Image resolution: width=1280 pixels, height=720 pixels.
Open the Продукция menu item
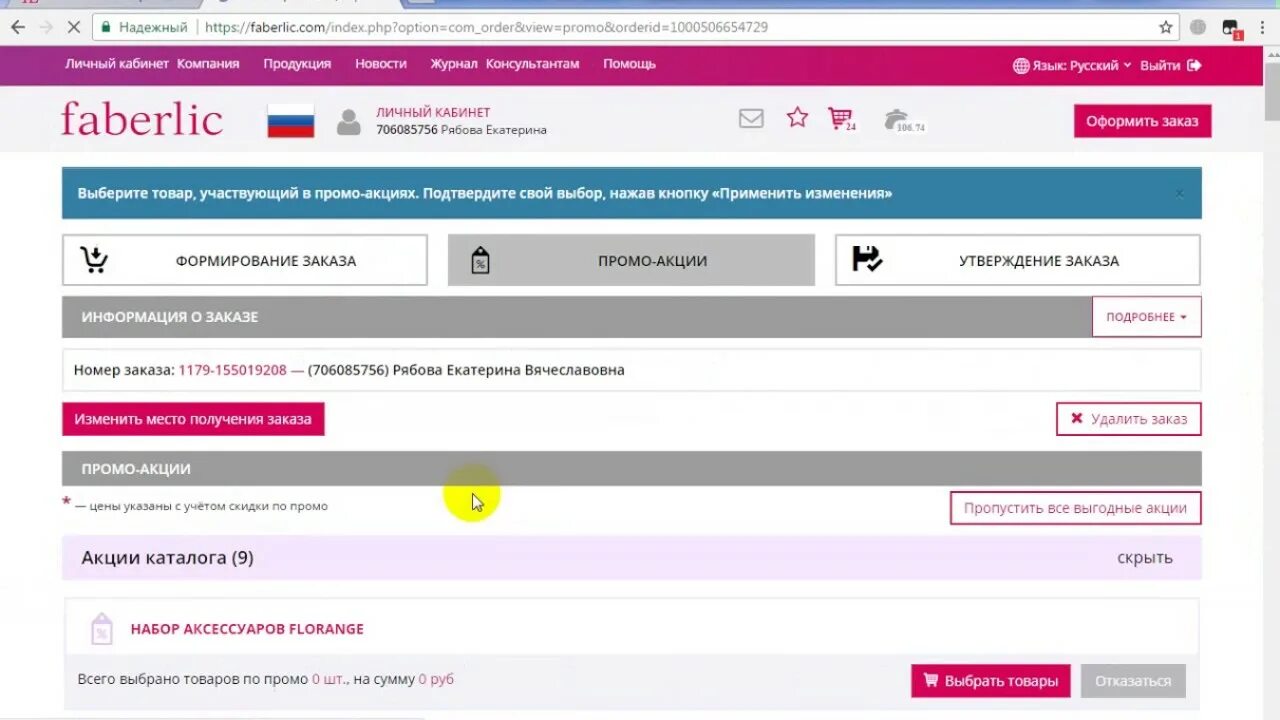click(x=297, y=63)
